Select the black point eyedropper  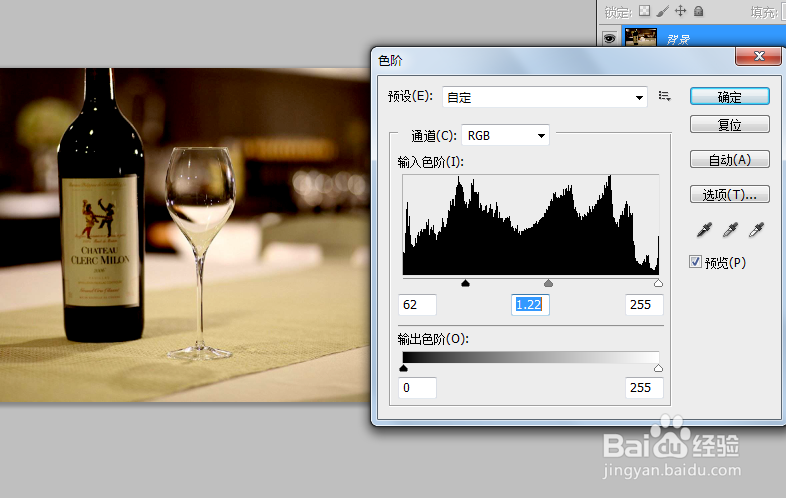(704, 230)
